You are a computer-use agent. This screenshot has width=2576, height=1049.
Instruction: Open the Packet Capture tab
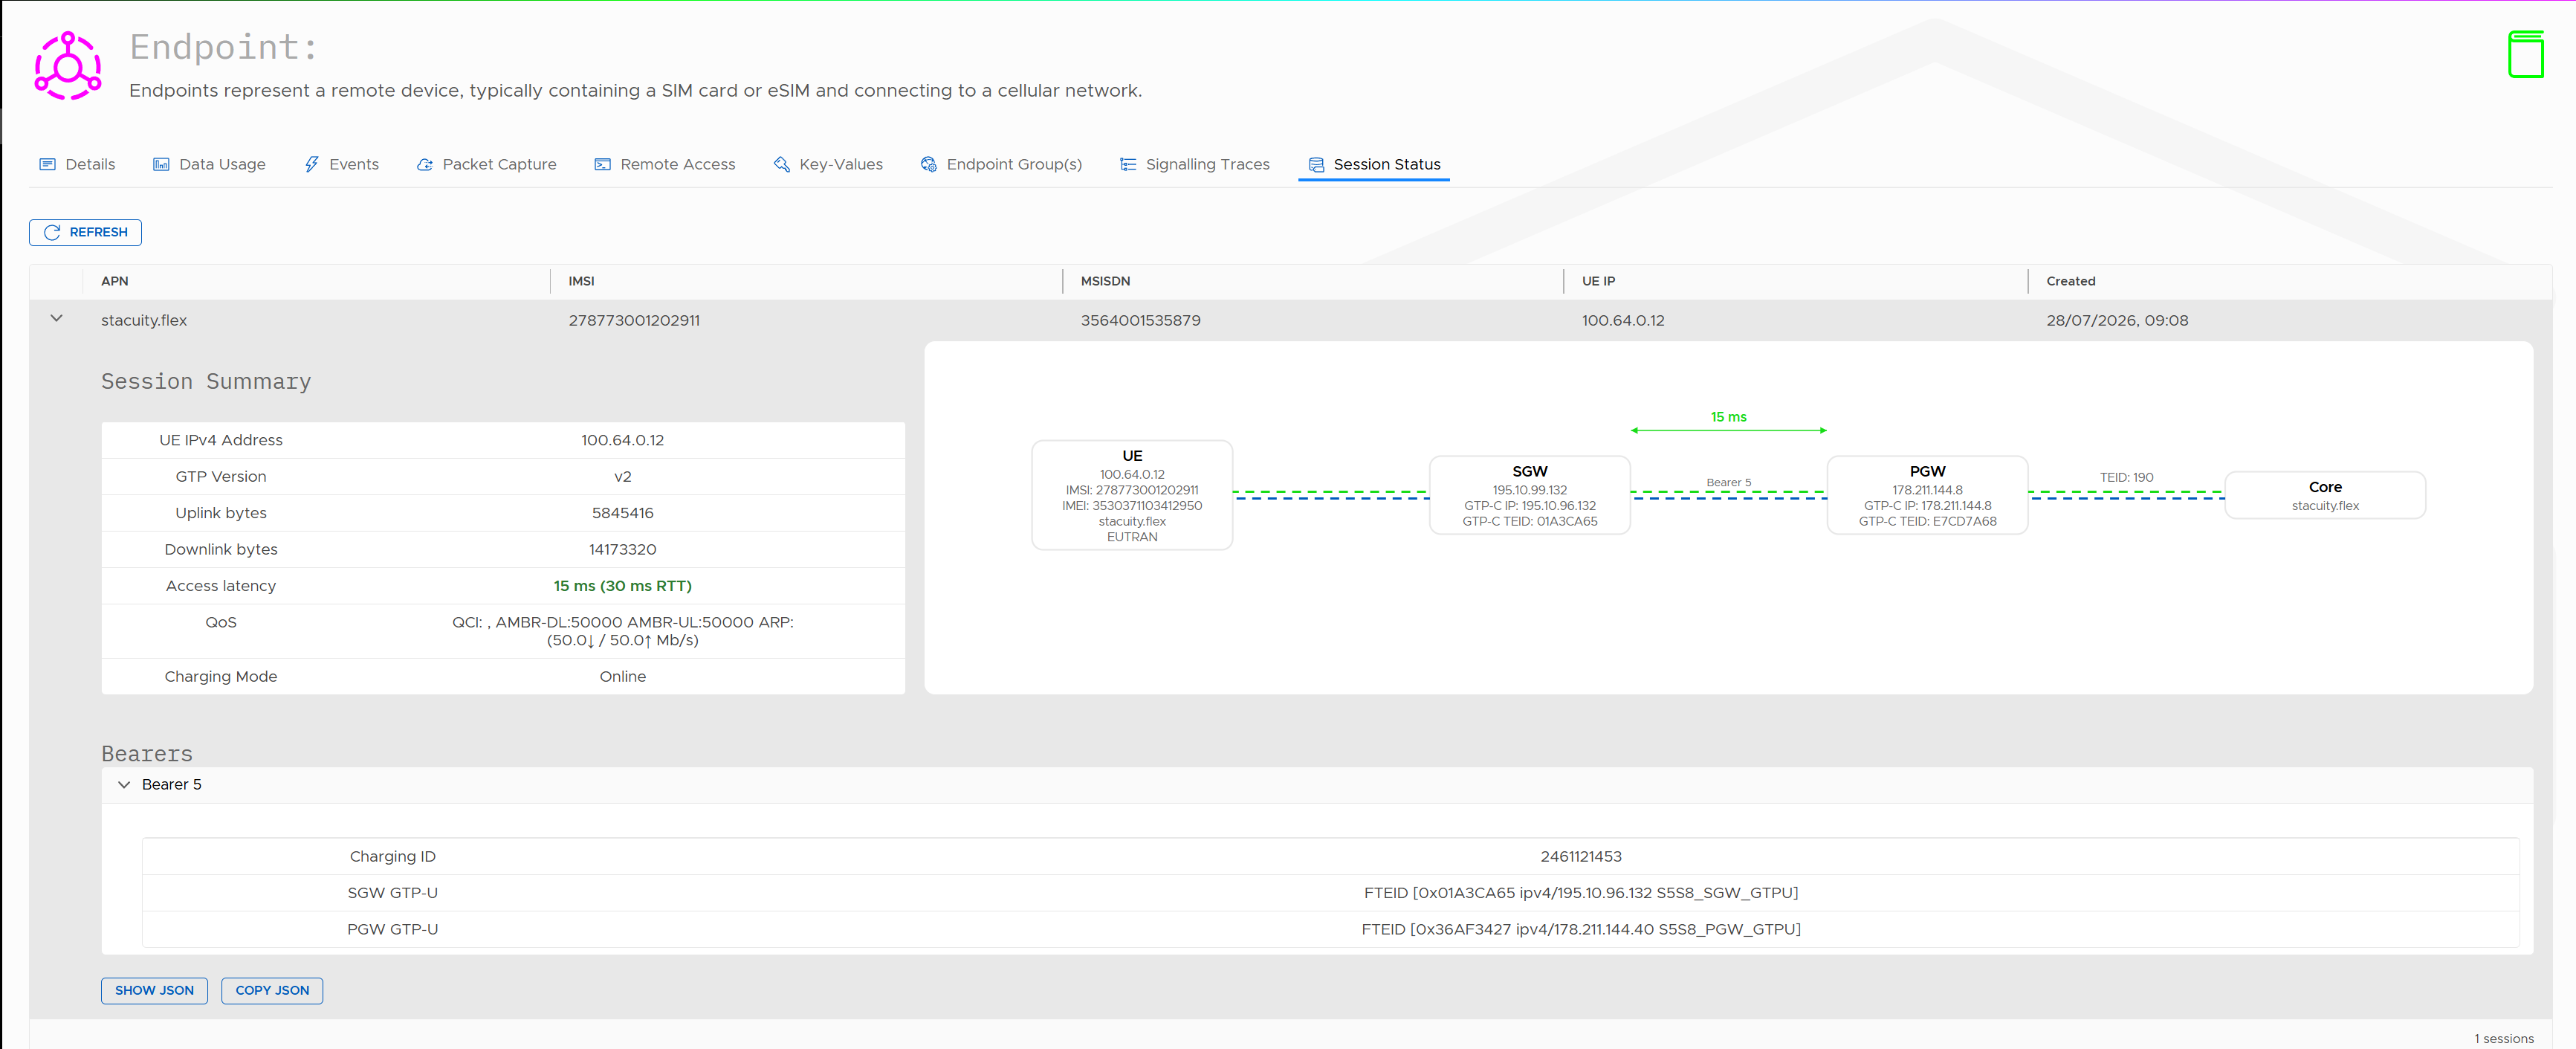click(x=486, y=164)
